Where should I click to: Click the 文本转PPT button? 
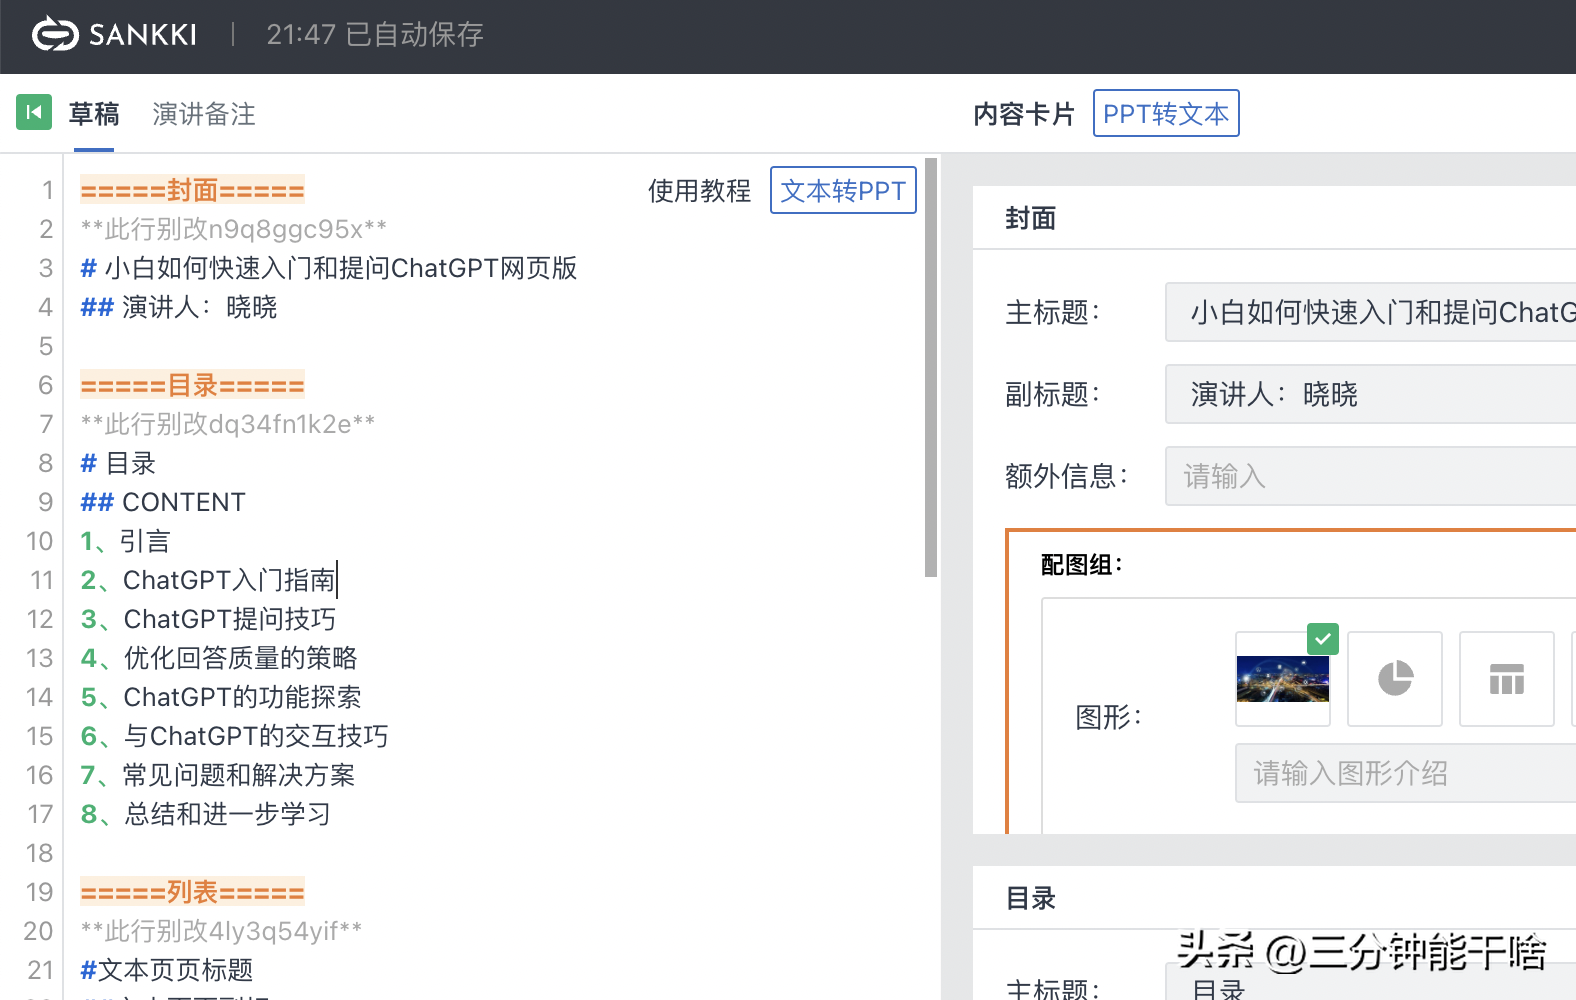click(x=843, y=190)
